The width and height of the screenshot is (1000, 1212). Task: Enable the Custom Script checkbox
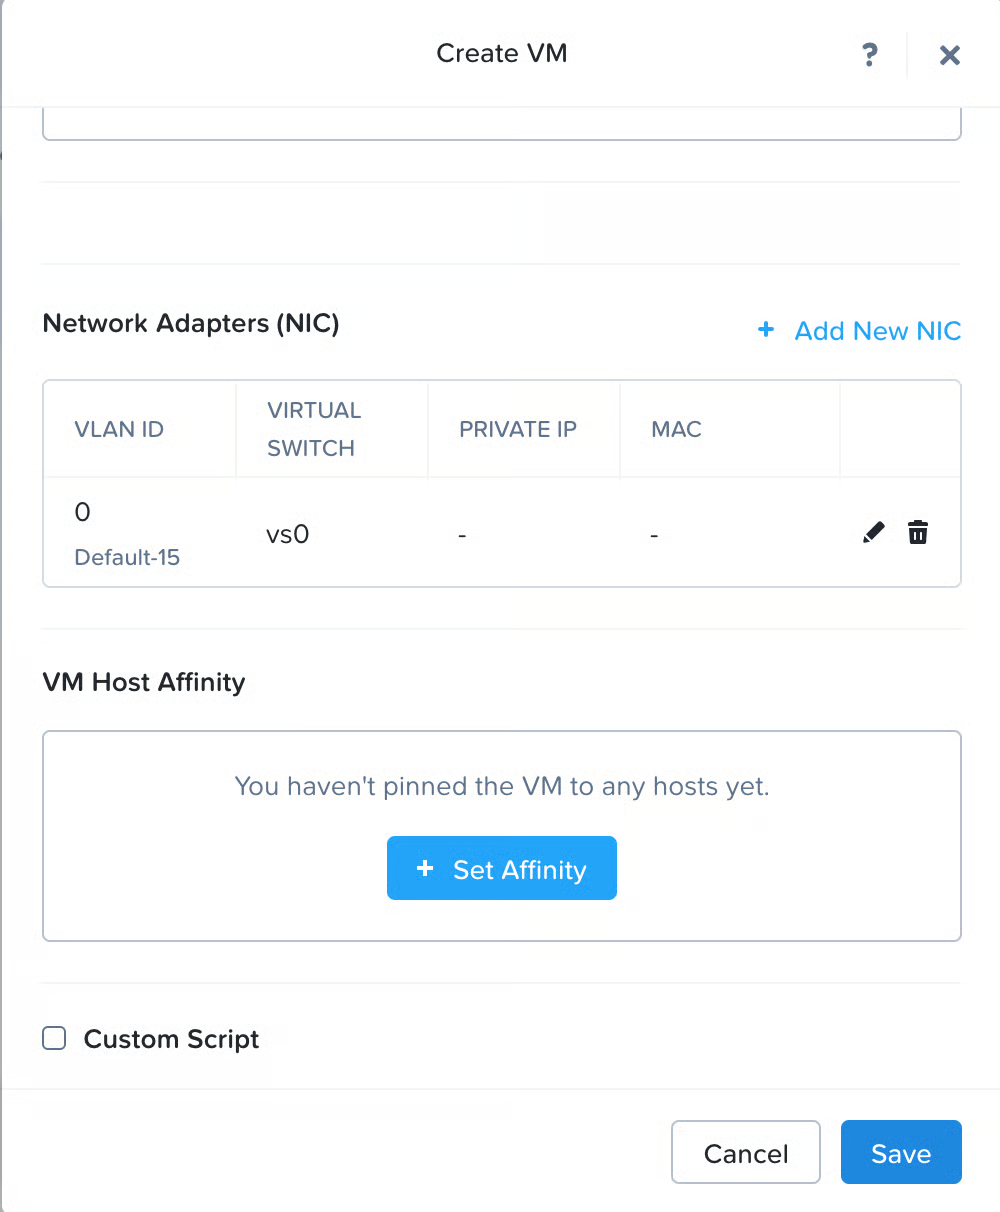(54, 1038)
